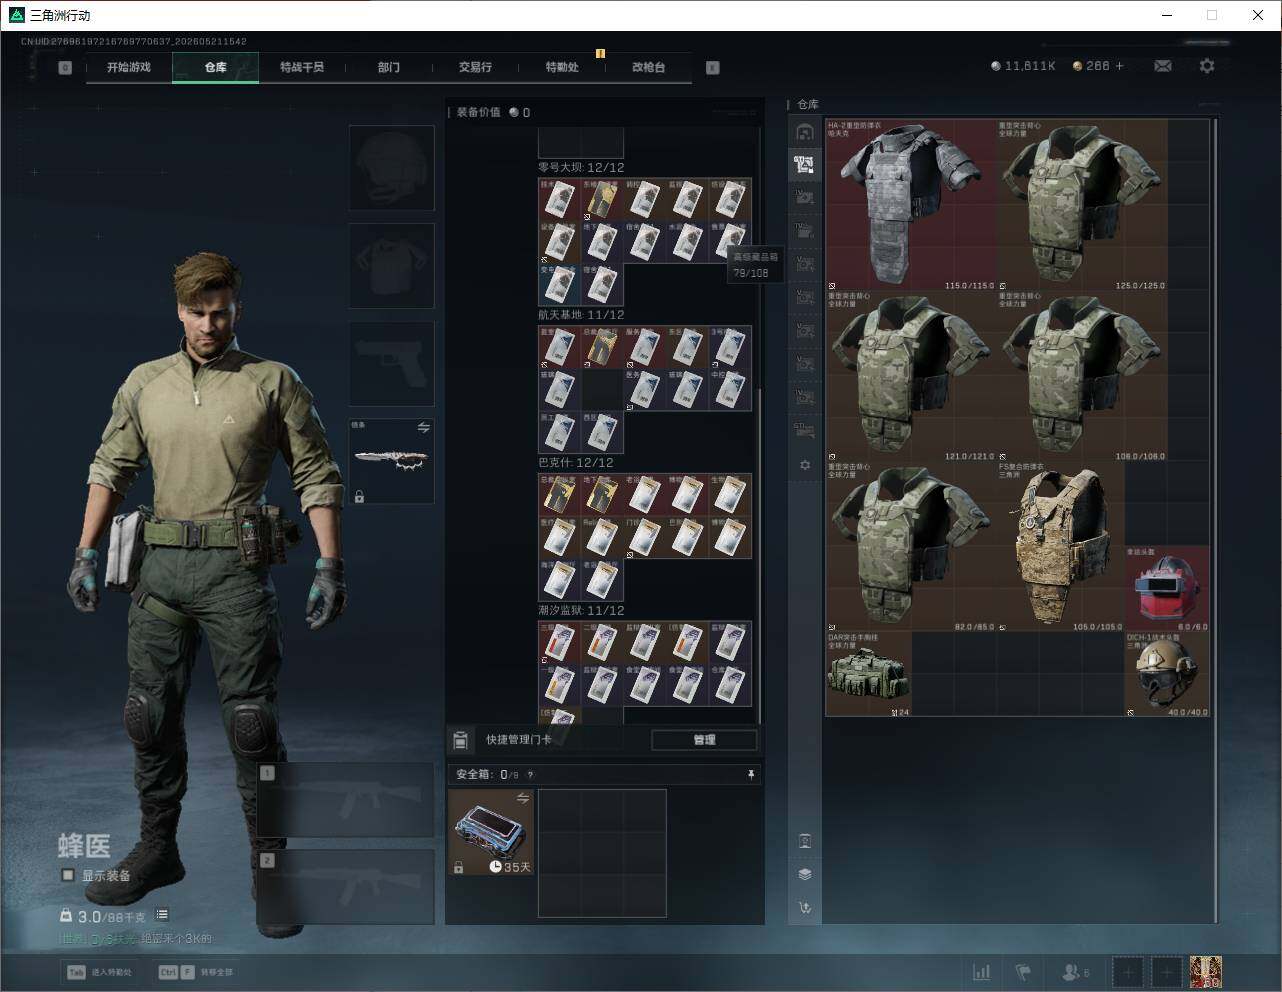This screenshot has width=1282, height=992.
Task: Open the mail inbox envelope icon
Action: 1163,66
